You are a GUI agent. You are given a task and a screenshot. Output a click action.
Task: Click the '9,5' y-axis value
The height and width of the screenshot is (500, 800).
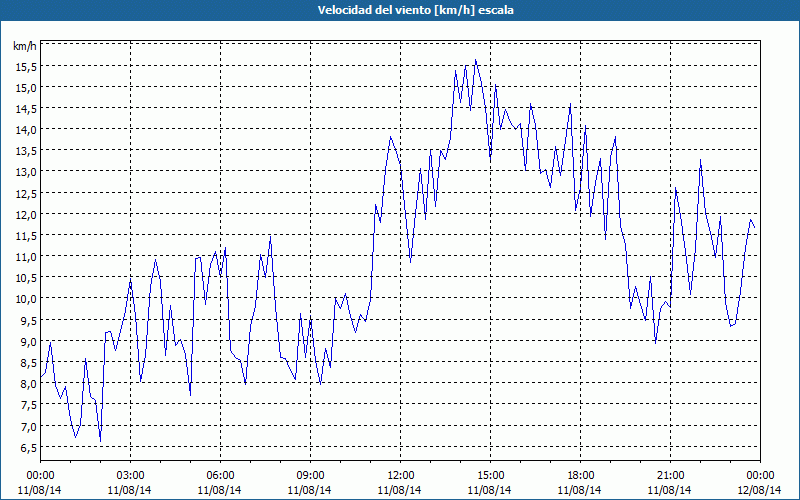click(29, 320)
